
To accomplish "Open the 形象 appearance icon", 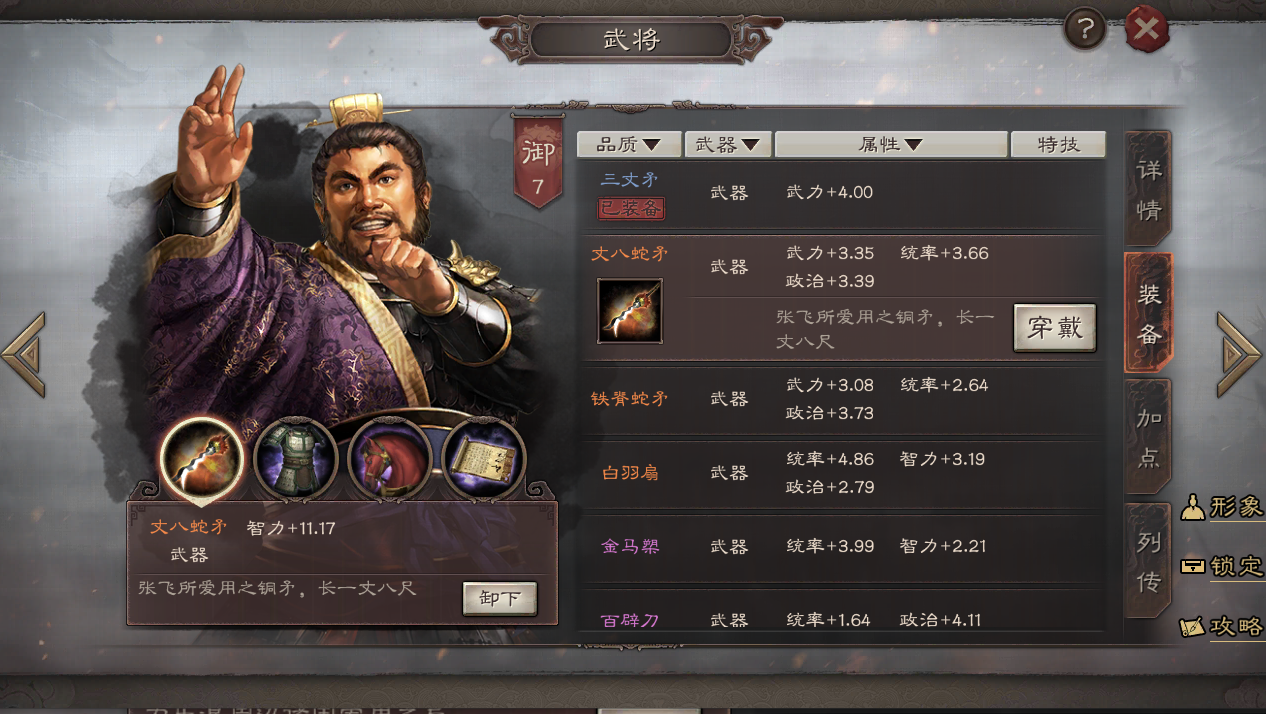I will pos(1222,506).
